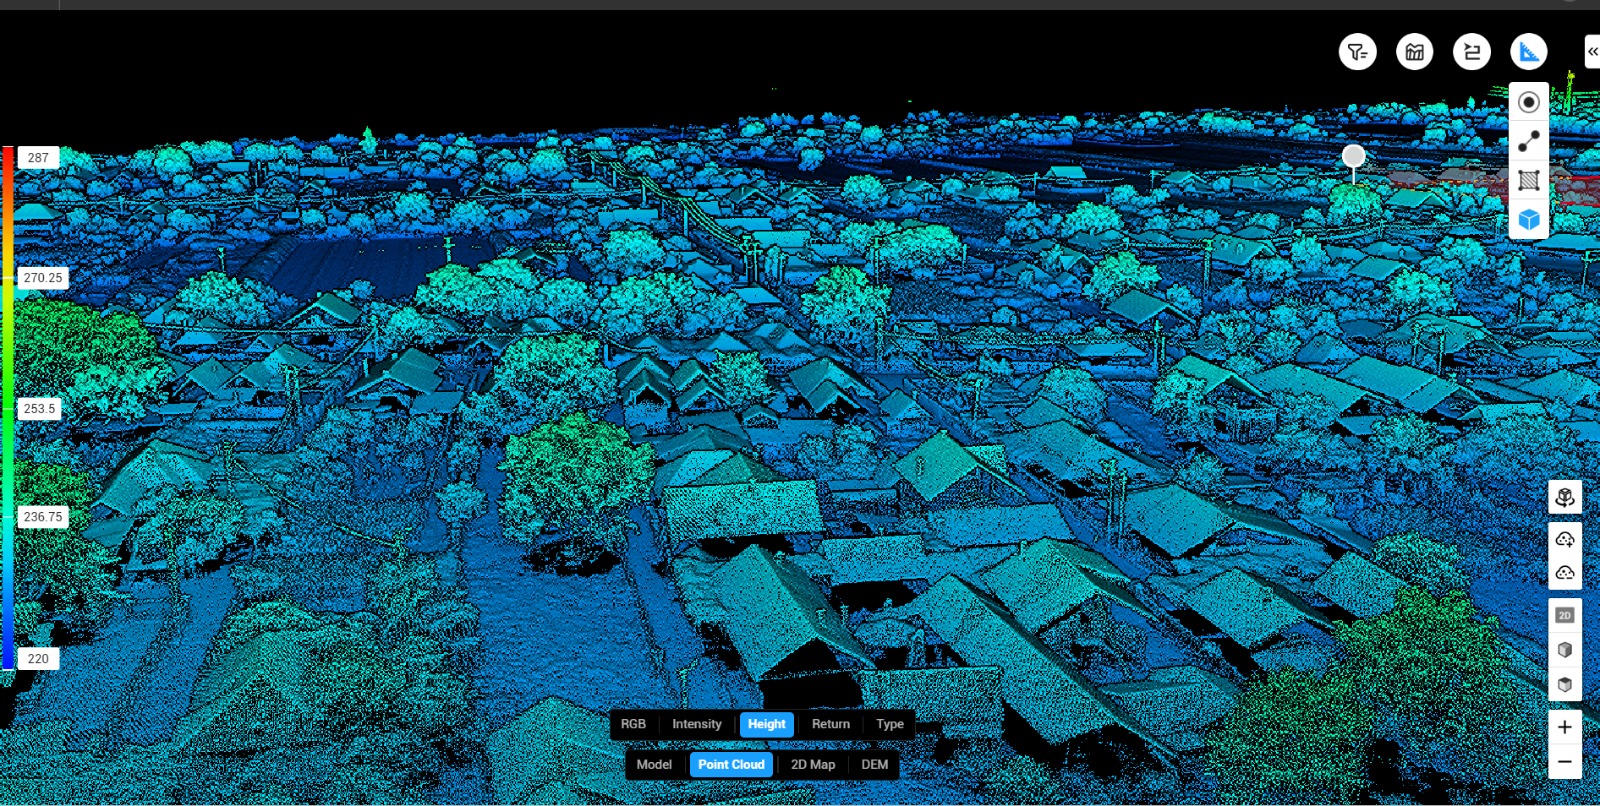
Task: Switch view to 2D Map
Action: 812,764
